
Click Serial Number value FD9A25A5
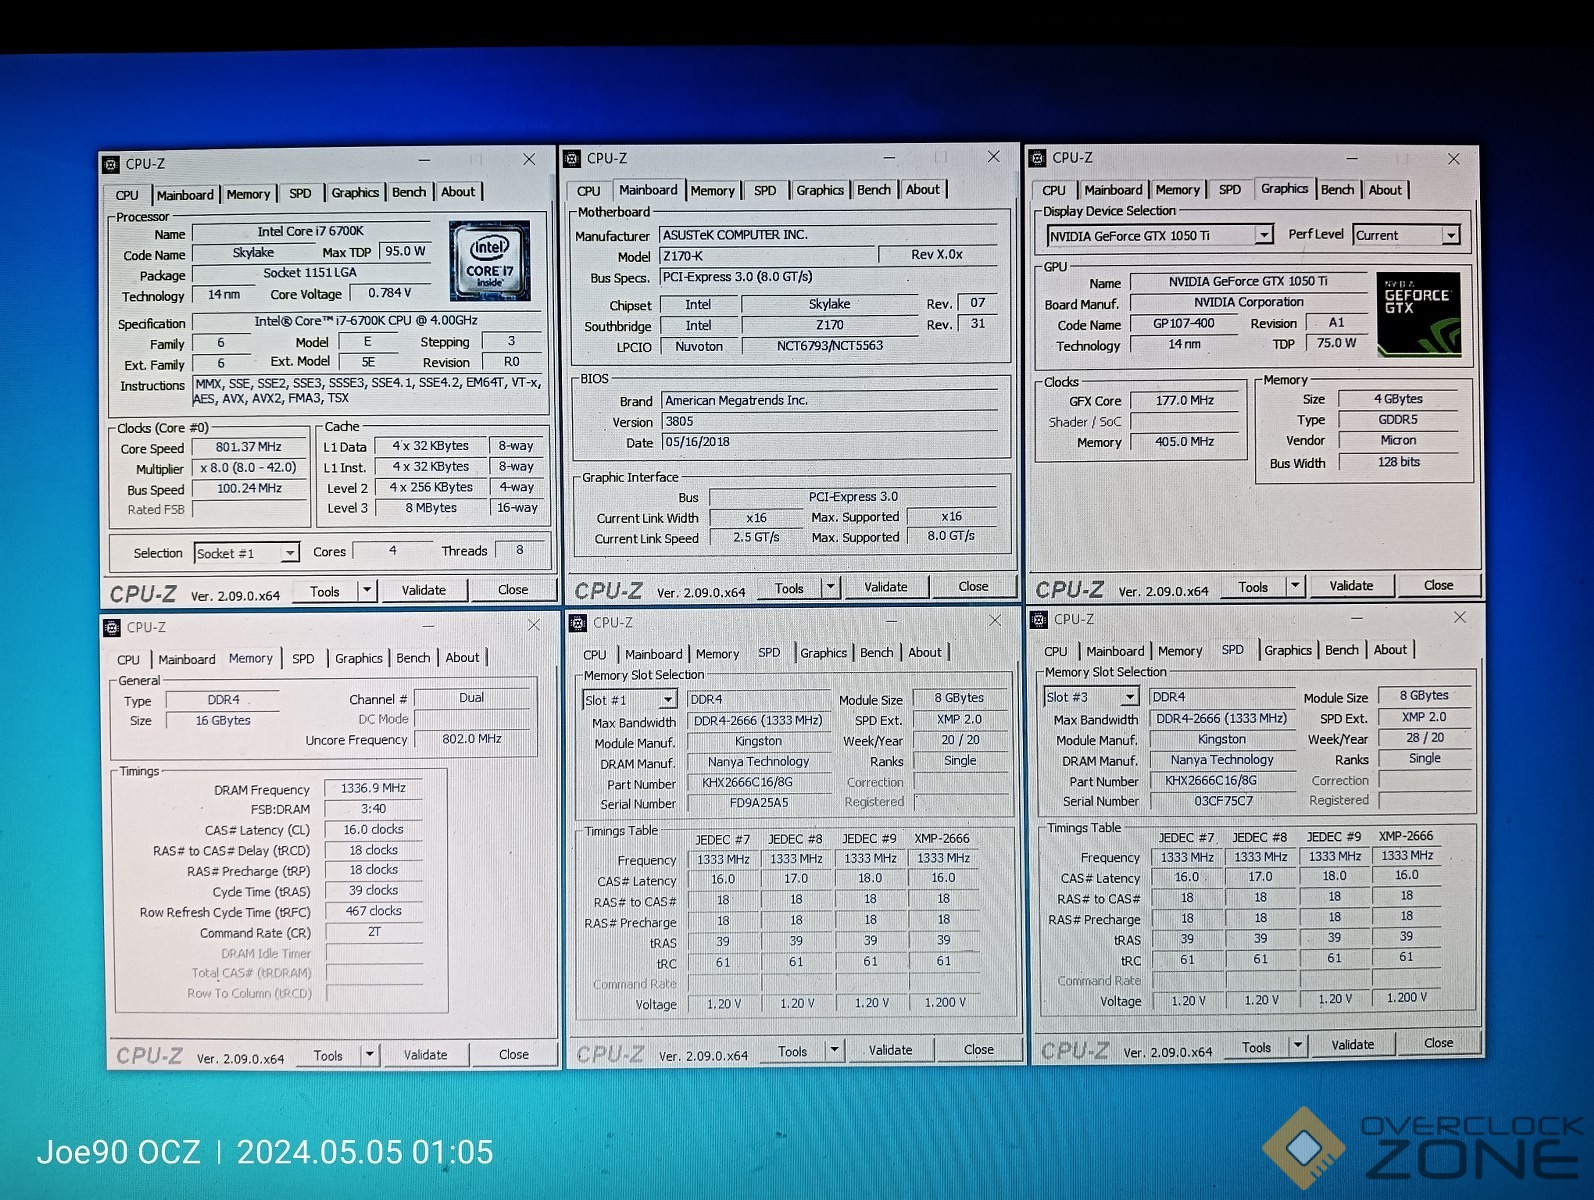(759, 803)
